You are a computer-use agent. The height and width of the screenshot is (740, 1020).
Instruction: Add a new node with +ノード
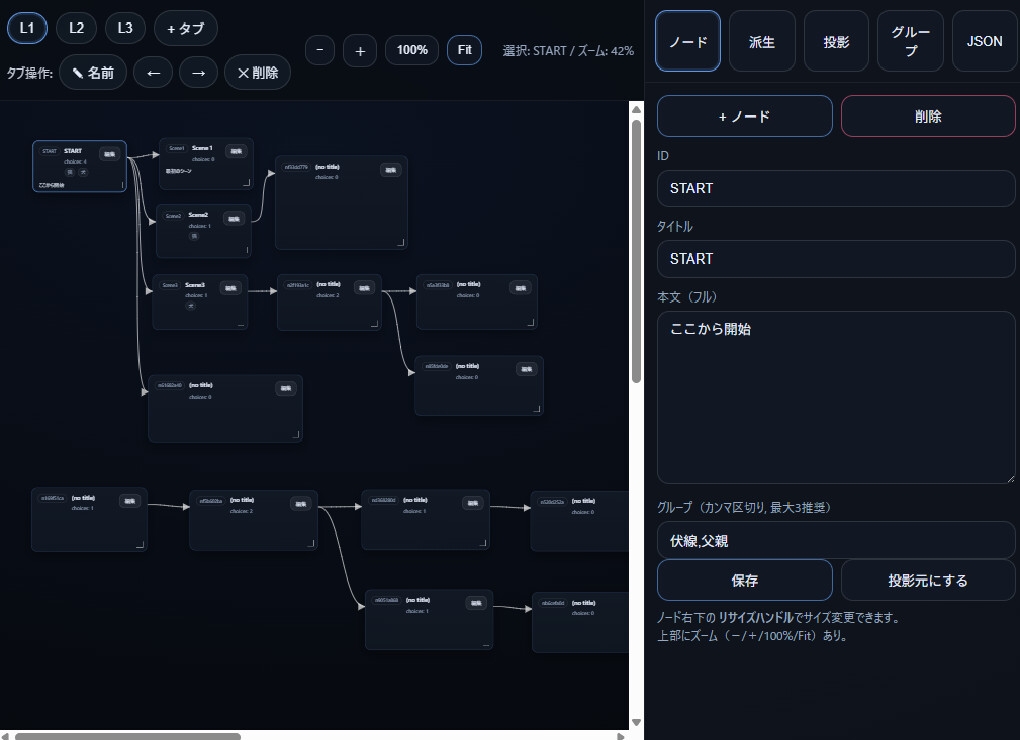pos(744,116)
